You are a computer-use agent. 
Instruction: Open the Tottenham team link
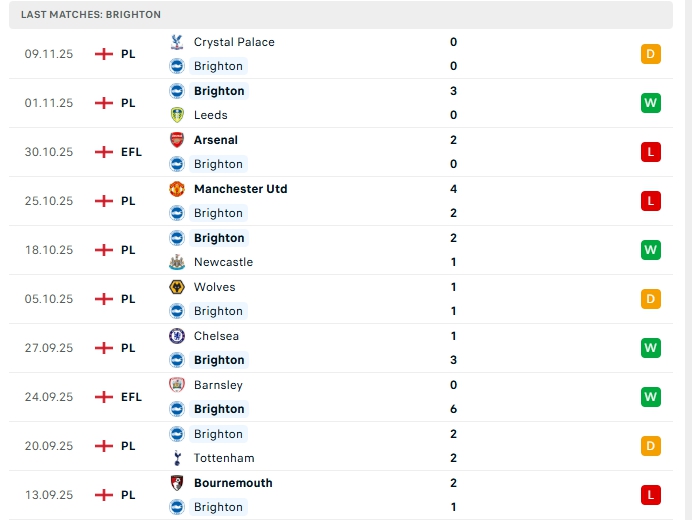coord(224,458)
